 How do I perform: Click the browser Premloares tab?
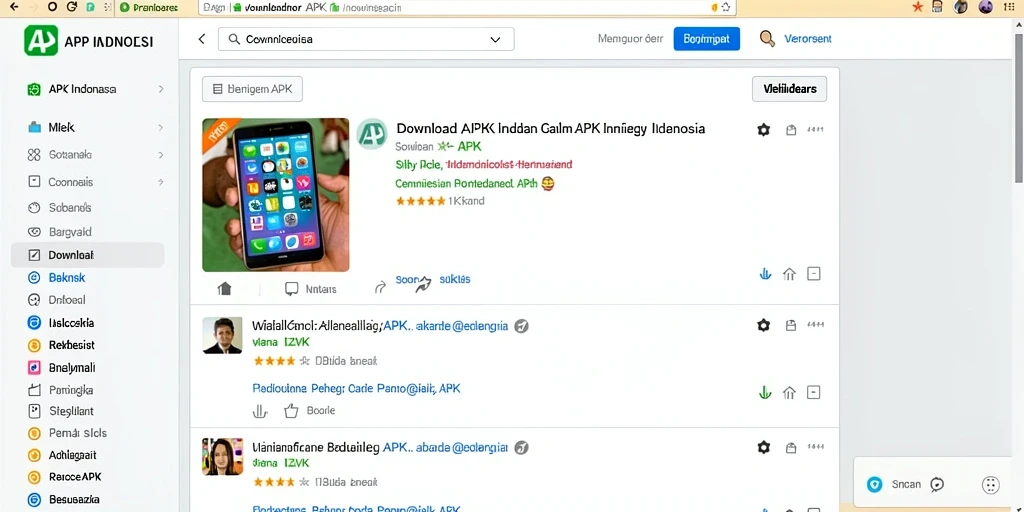point(150,8)
